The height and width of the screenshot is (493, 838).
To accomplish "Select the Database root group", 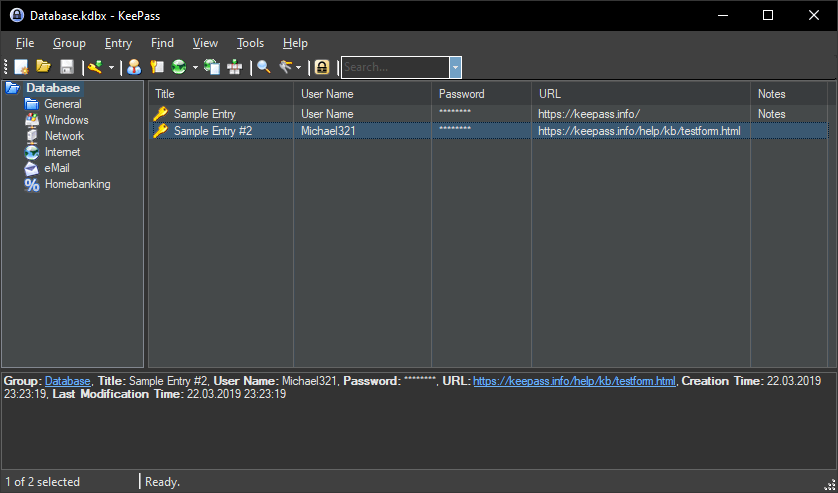I will [53, 88].
